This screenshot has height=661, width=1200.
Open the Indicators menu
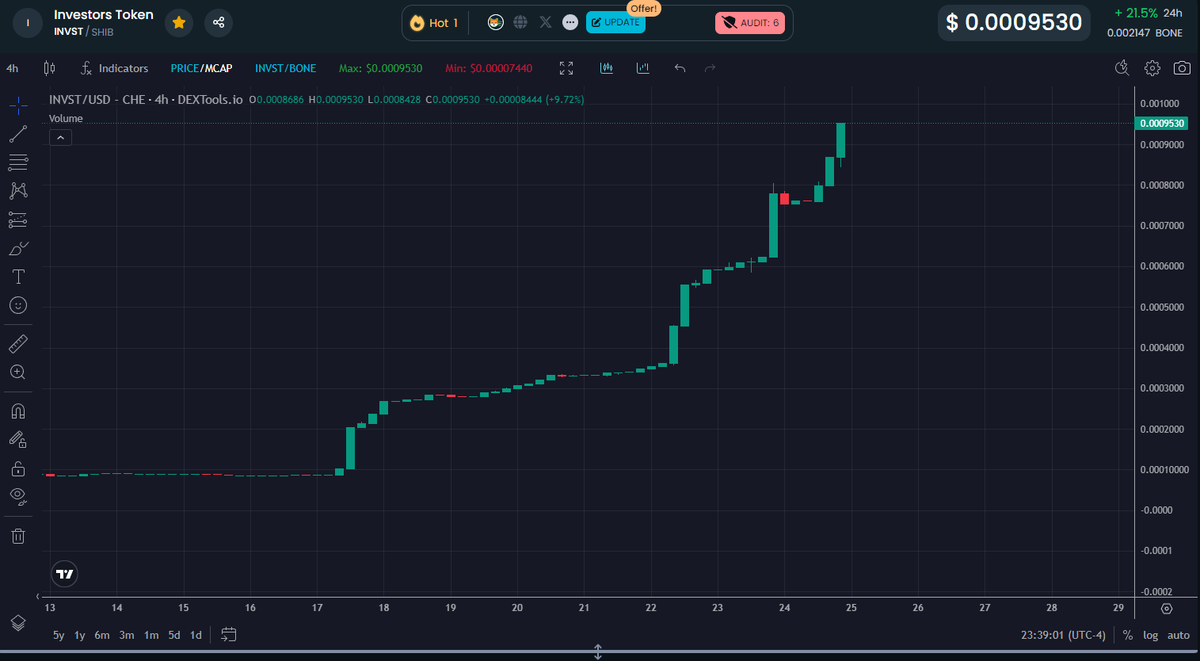(x=114, y=68)
